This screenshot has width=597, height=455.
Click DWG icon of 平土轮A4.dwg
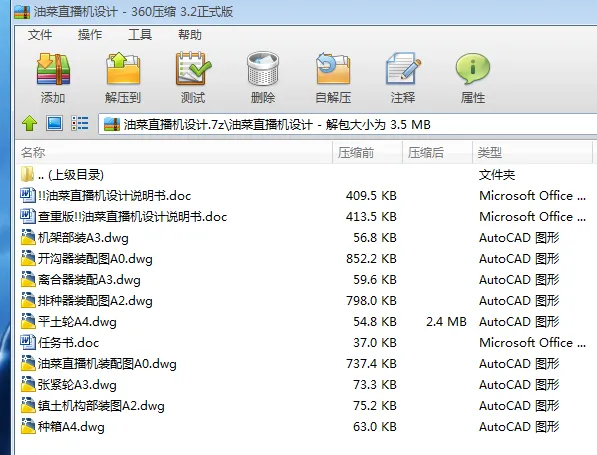click(x=28, y=321)
